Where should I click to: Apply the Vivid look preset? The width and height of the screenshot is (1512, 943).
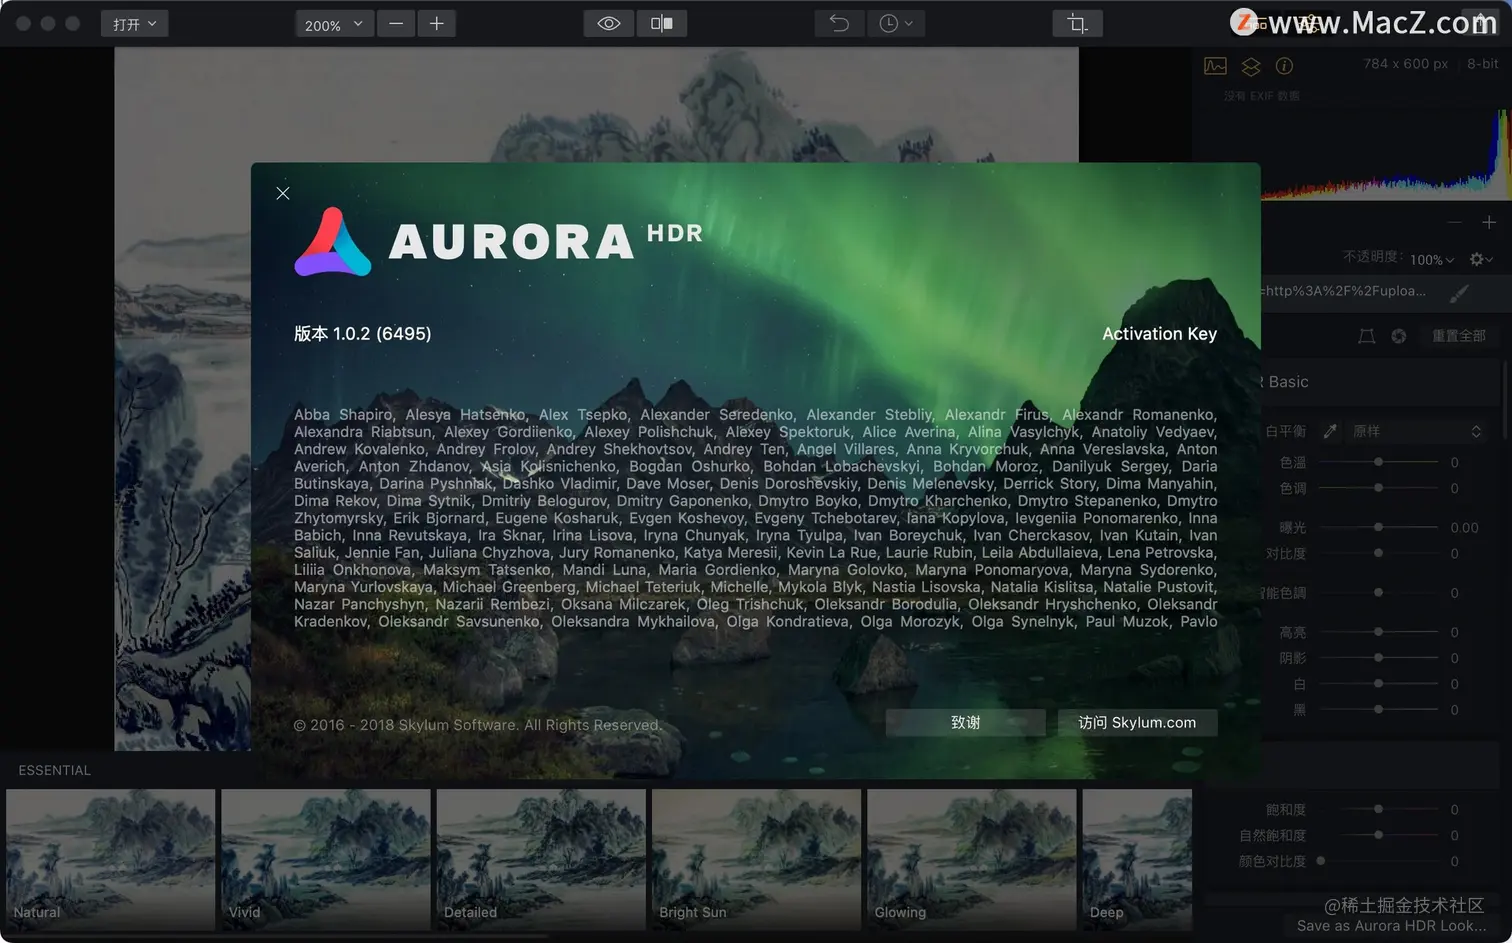click(325, 859)
